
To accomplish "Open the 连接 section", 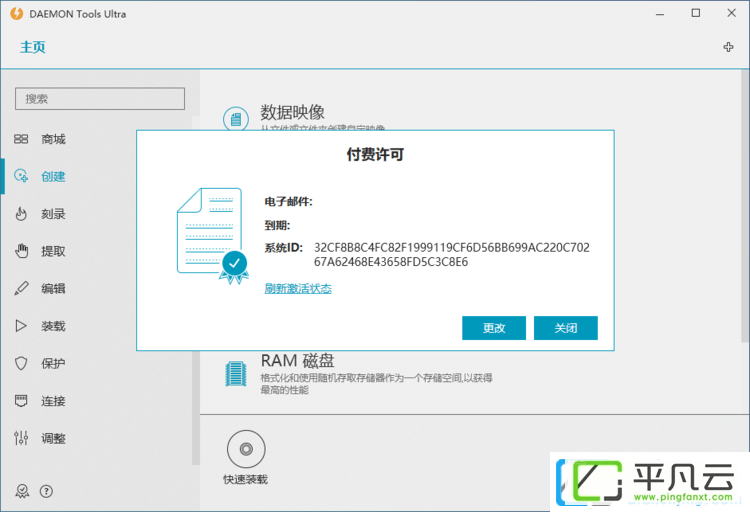I will [53, 401].
